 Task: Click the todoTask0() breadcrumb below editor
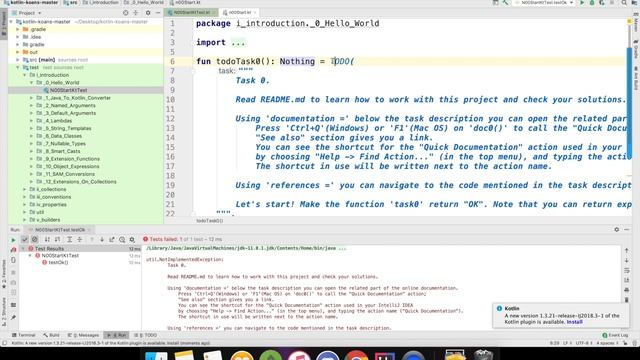pyautogui.click(x=210, y=221)
